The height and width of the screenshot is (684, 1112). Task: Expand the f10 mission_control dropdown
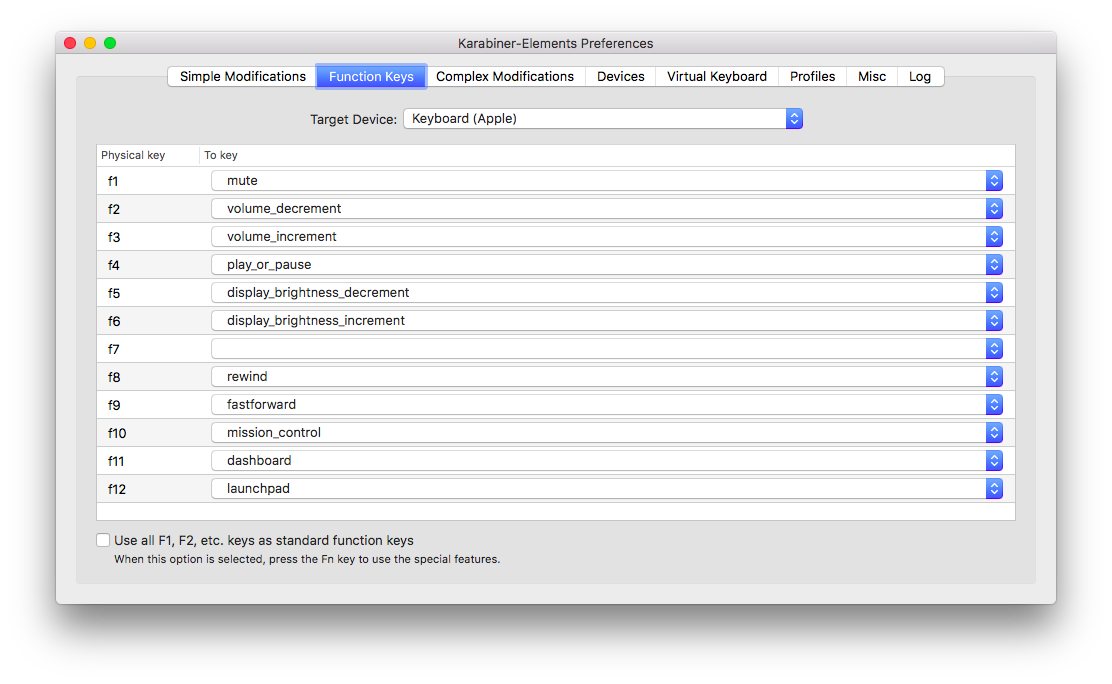[x=607, y=433]
